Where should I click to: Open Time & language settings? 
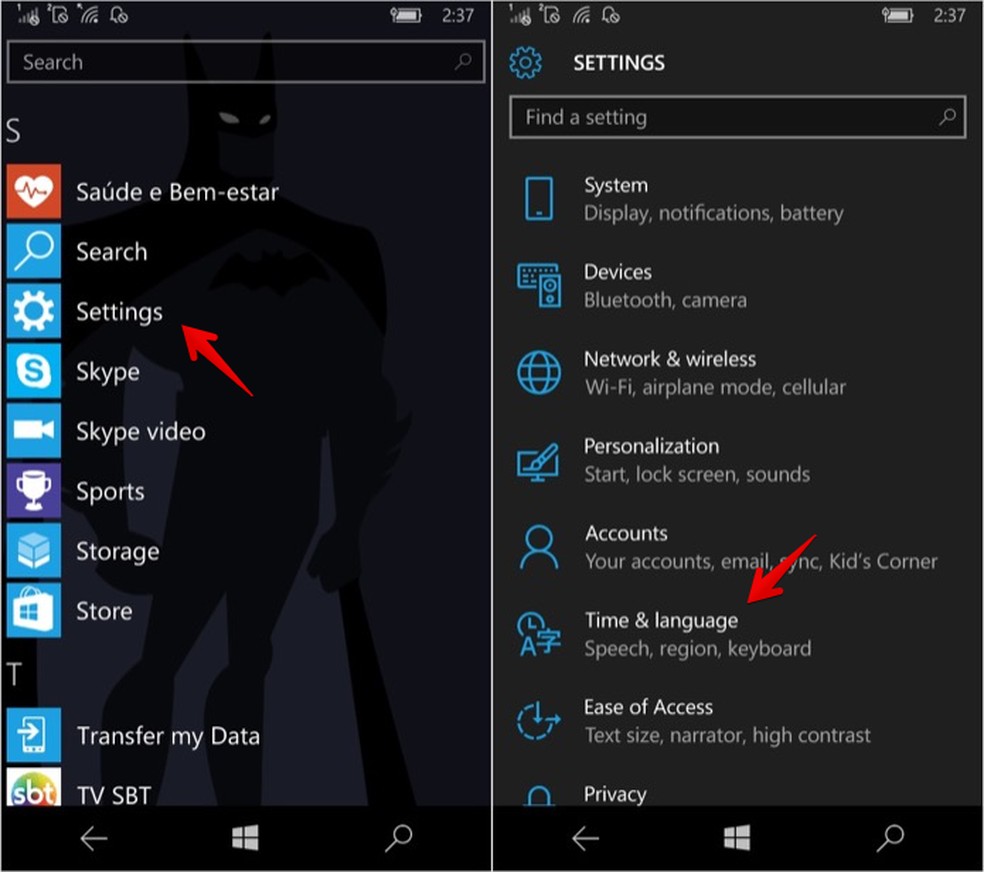pyautogui.click(x=737, y=634)
